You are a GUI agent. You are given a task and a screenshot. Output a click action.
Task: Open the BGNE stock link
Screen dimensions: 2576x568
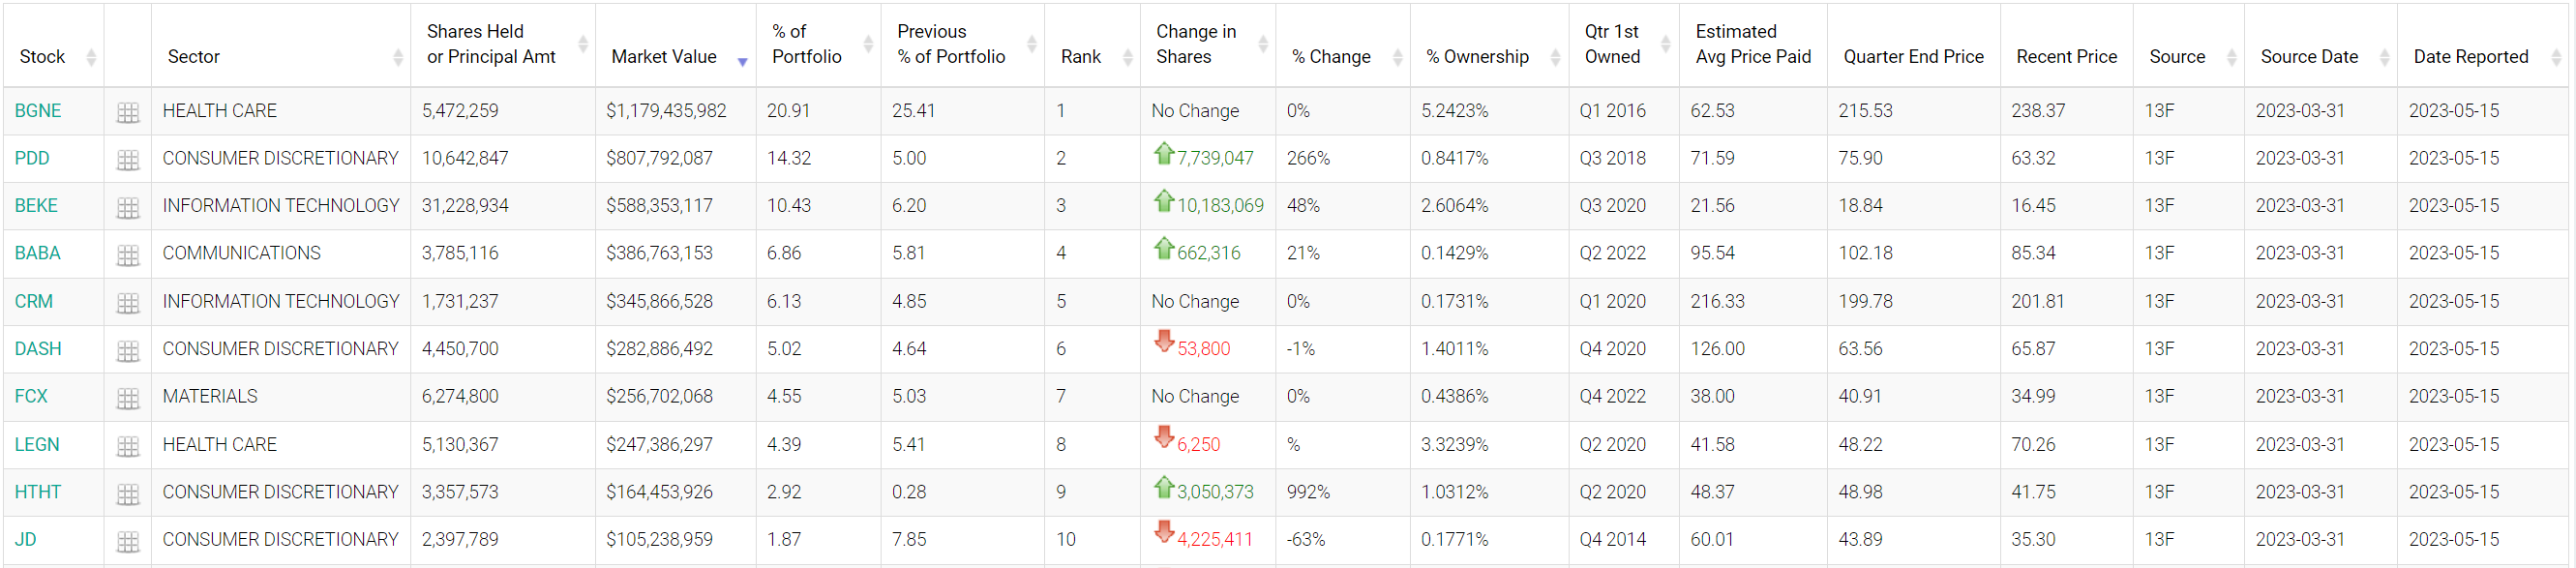pyautogui.click(x=38, y=111)
